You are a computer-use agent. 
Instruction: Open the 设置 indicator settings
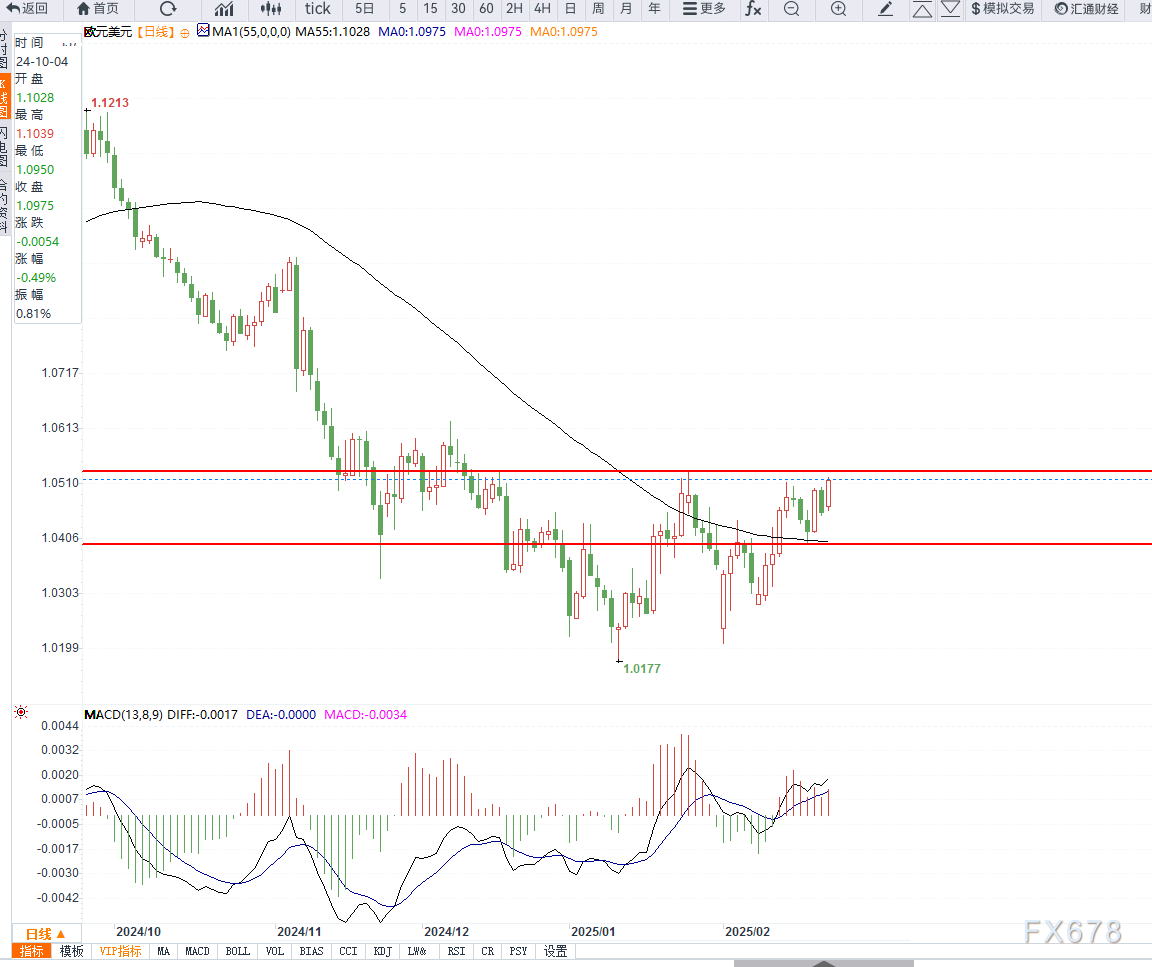tap(555, 951)
